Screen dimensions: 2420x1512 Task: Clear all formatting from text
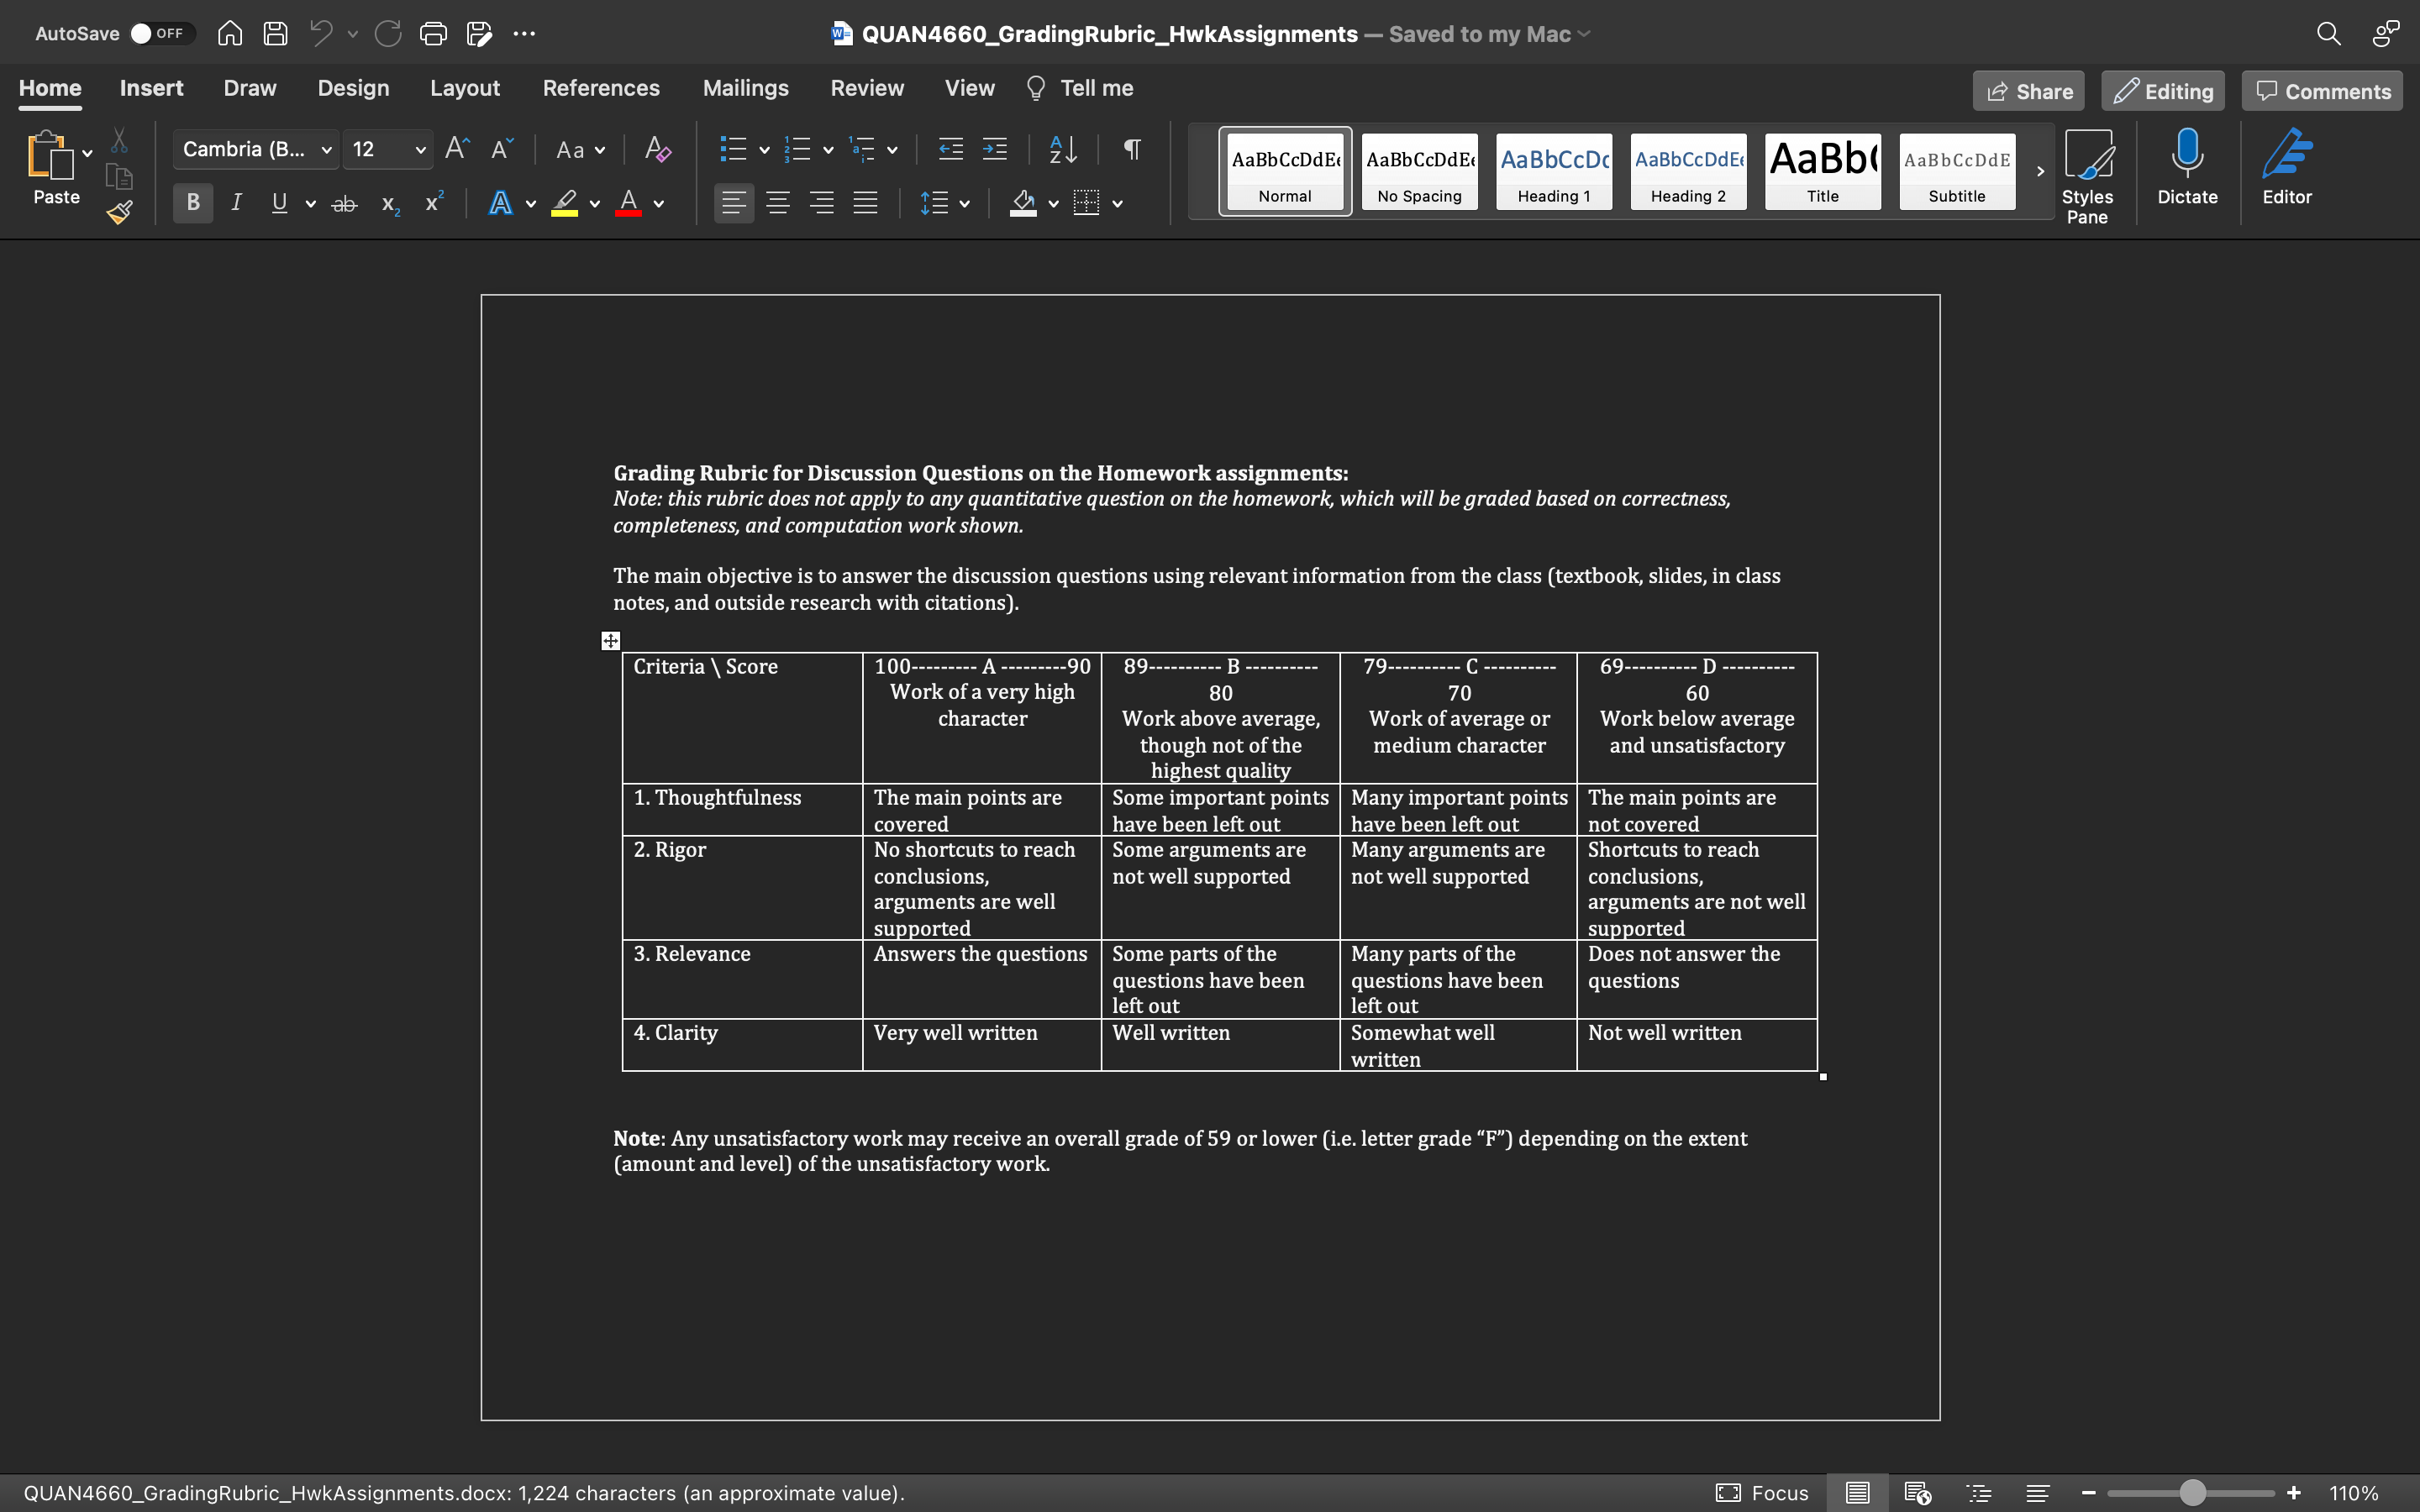click(657, 149)
